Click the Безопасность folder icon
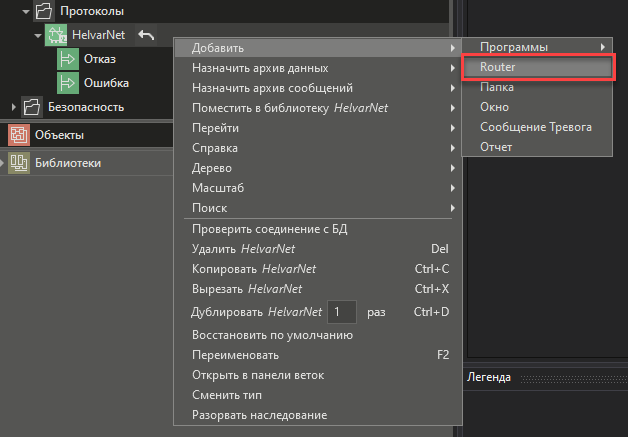 31,106
